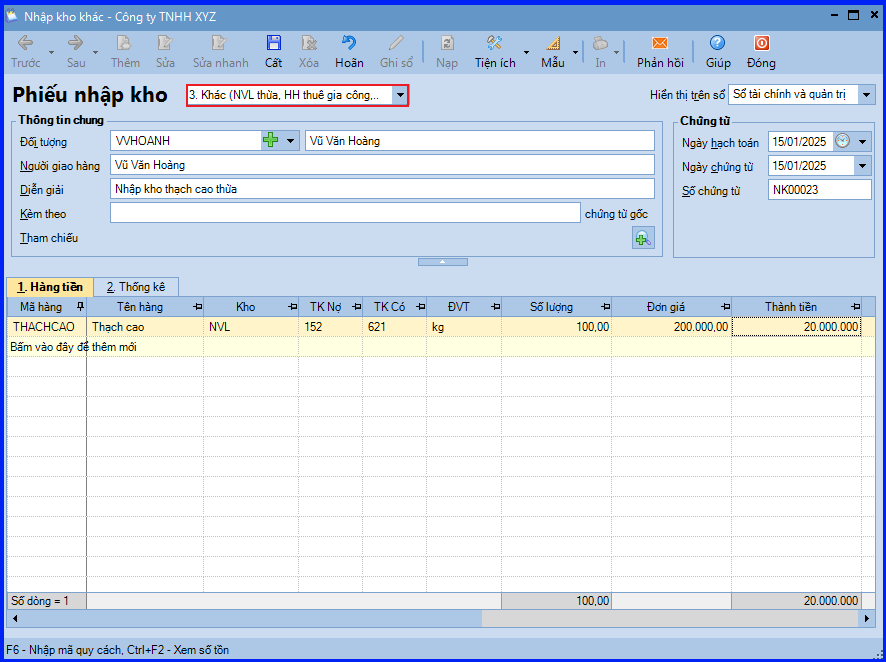Open the Hiển thị trên sổ dropdown
Image resolution: width=886 pixels, height=662 pixels.
click(x=866, y=95)
